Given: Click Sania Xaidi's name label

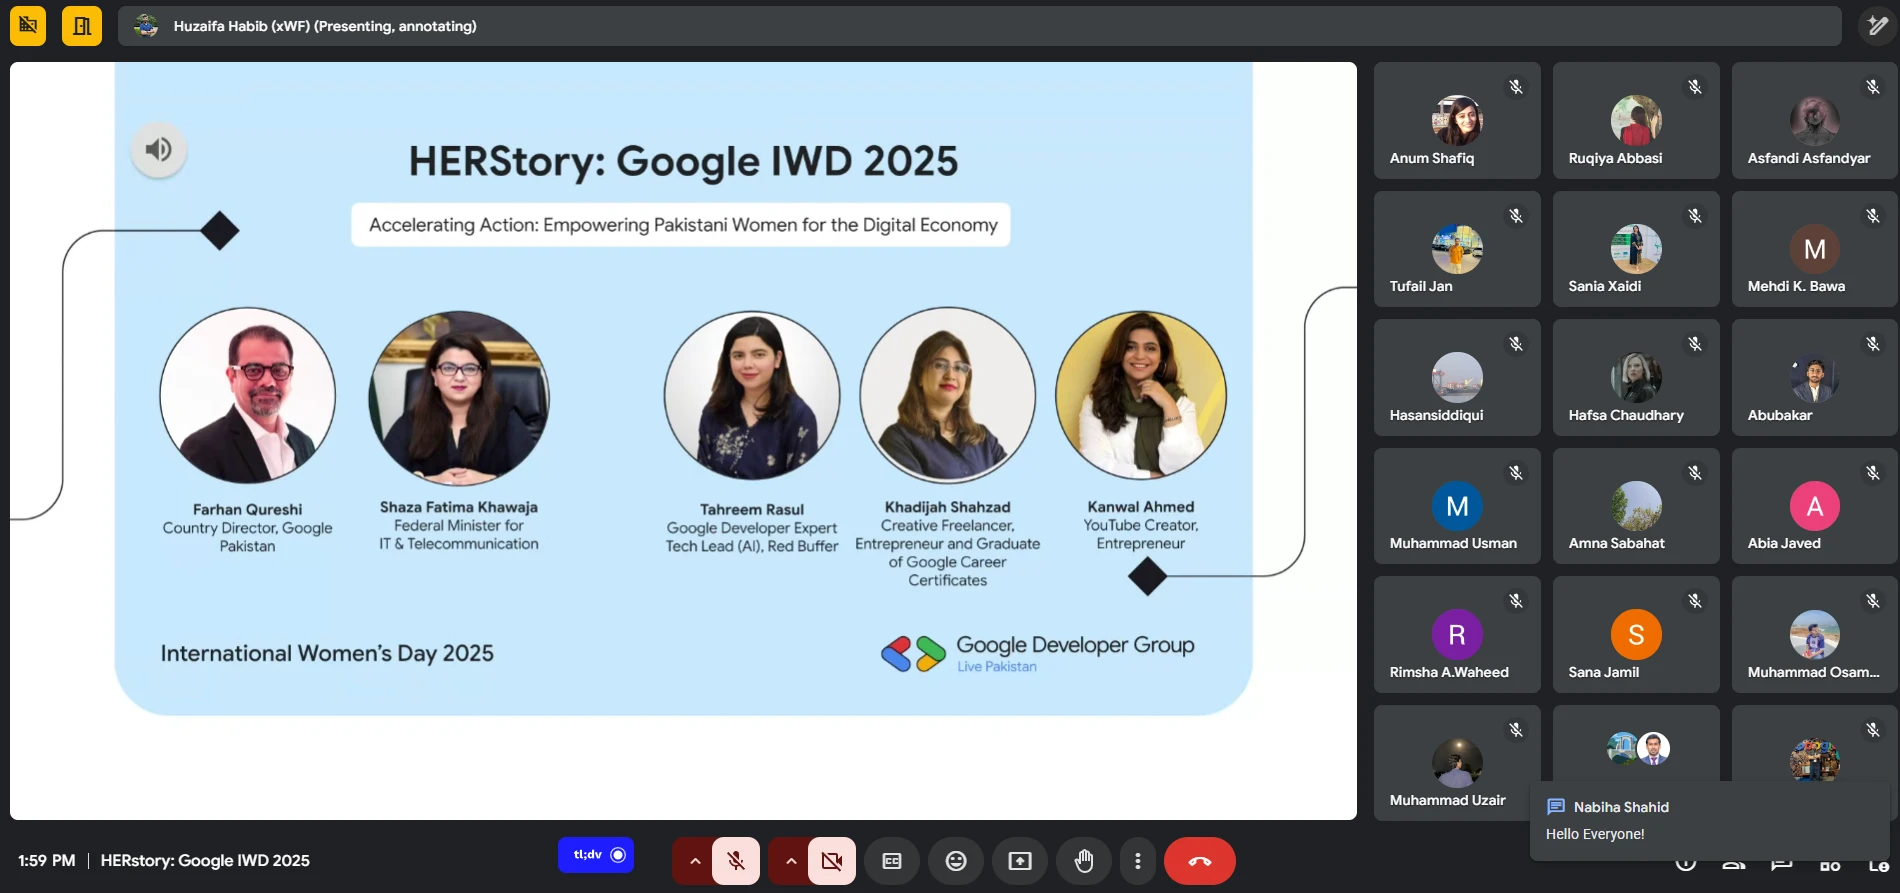Looking at the screenshot, I should pos(1605,286).
